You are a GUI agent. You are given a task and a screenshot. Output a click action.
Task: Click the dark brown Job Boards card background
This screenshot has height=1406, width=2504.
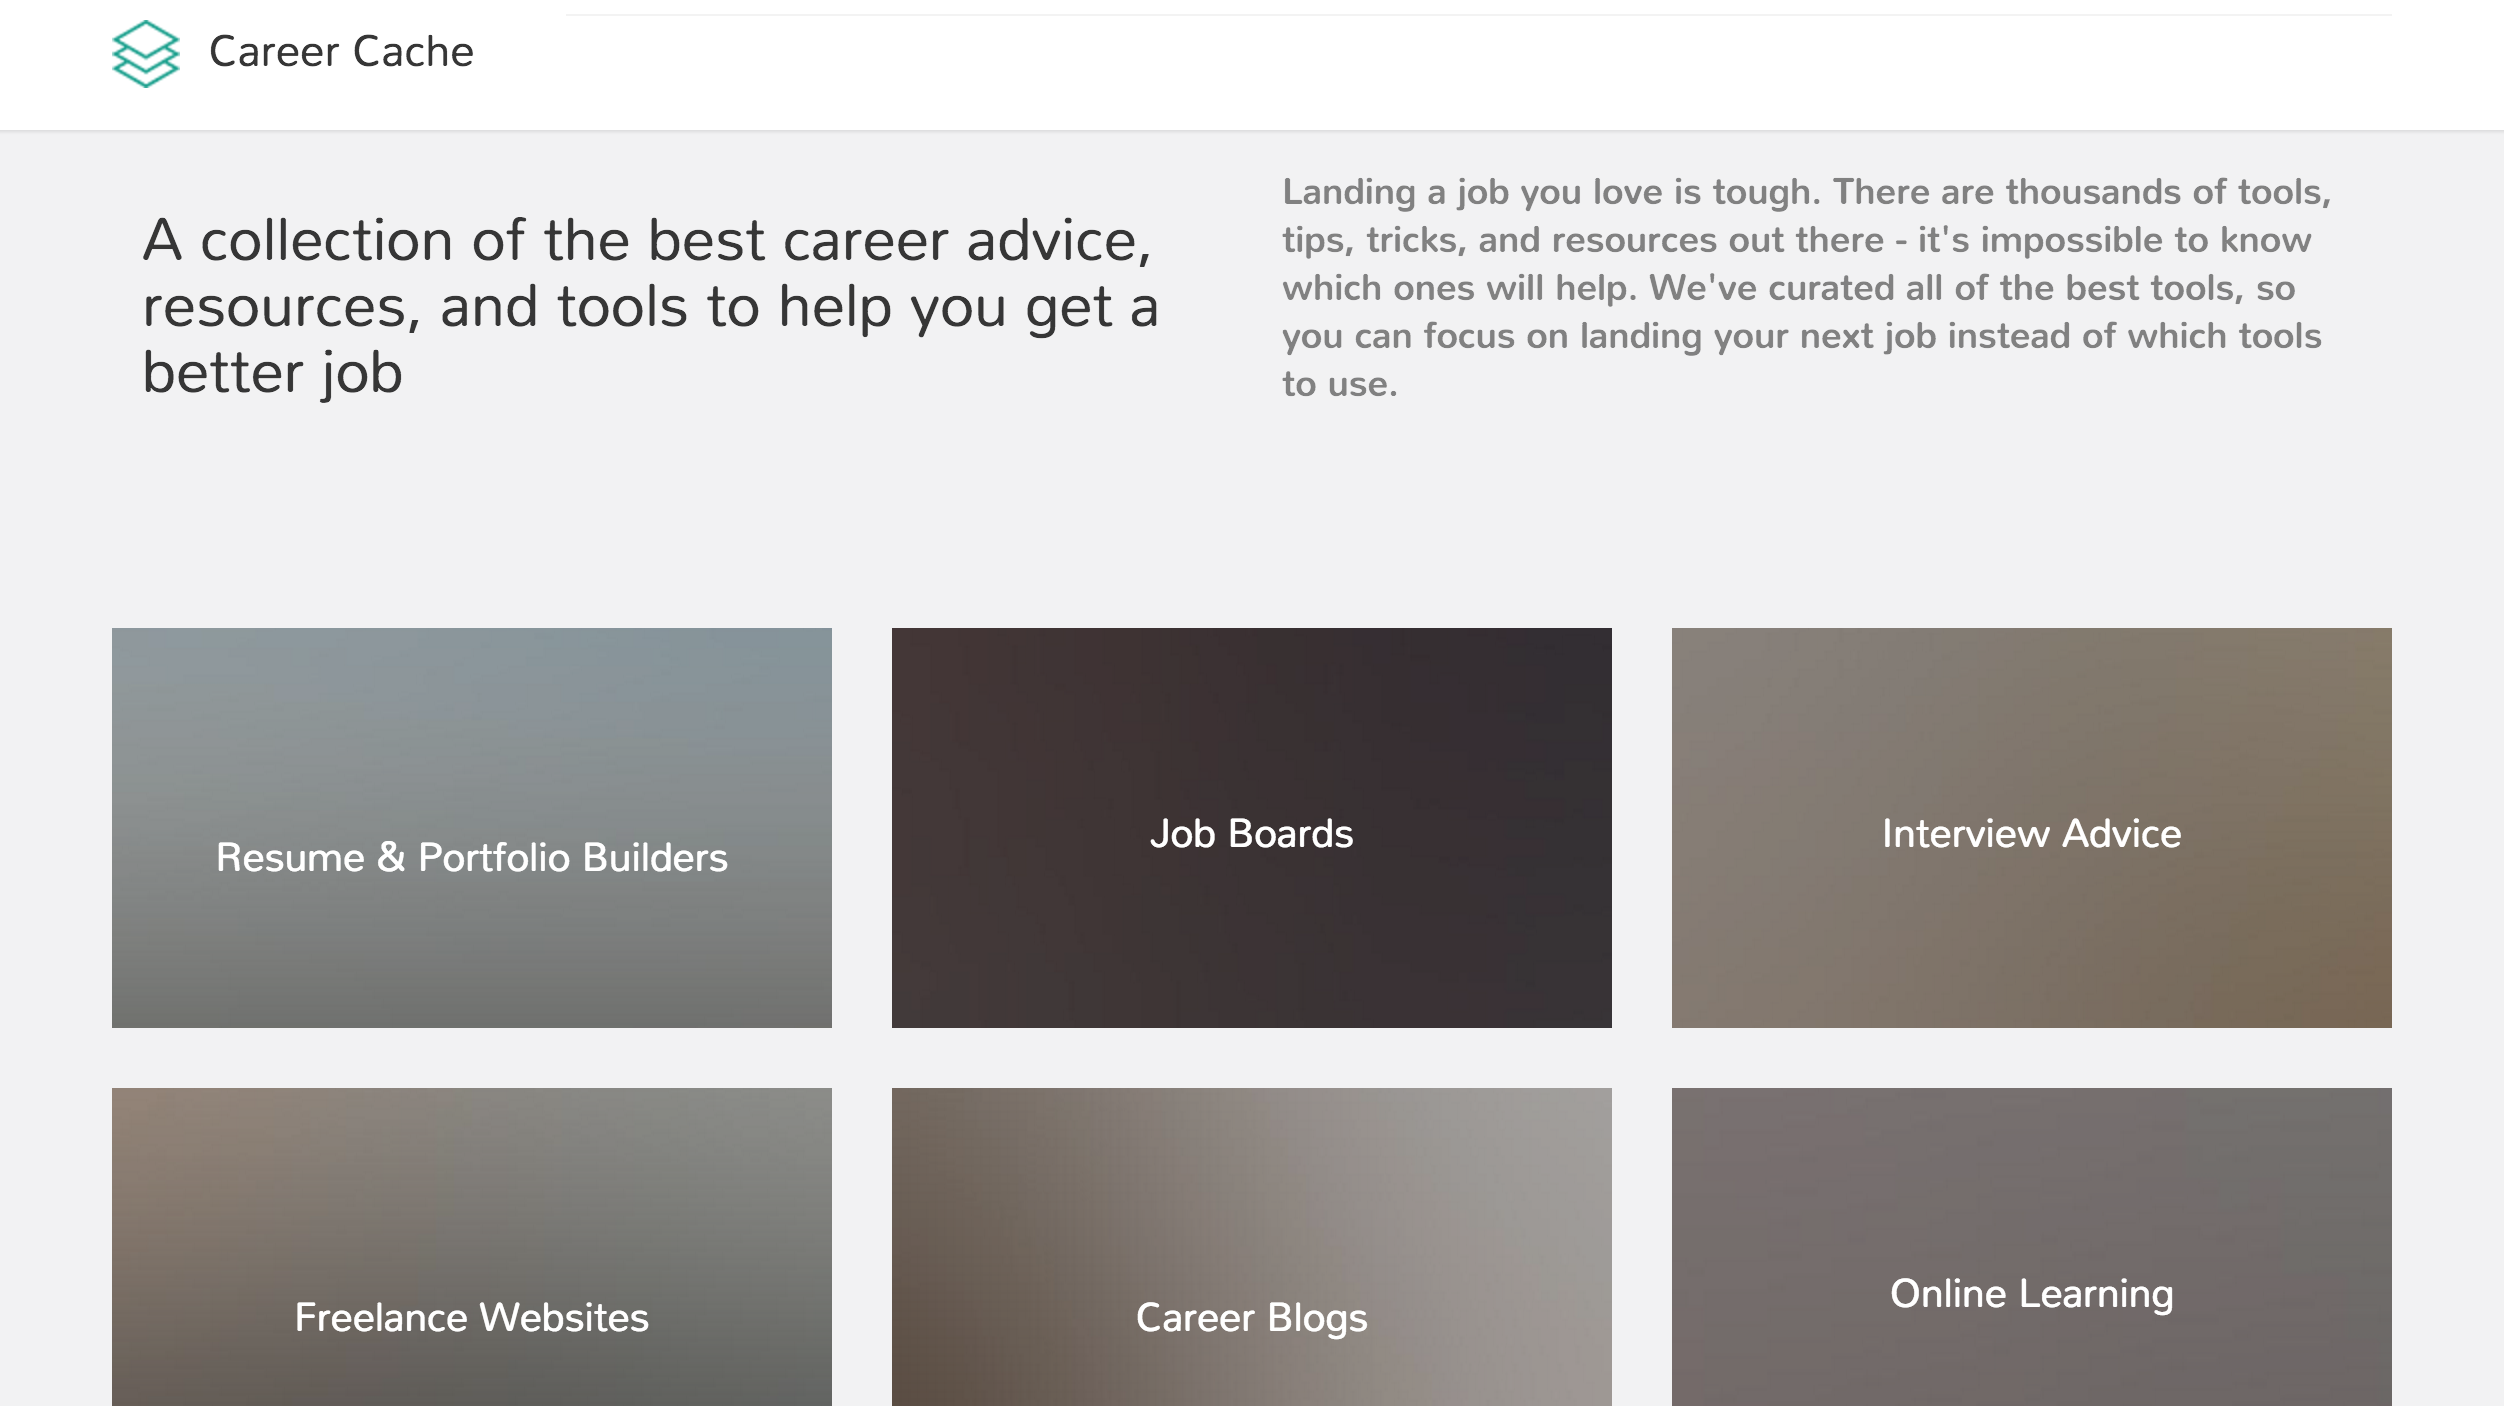[1251, 950]
